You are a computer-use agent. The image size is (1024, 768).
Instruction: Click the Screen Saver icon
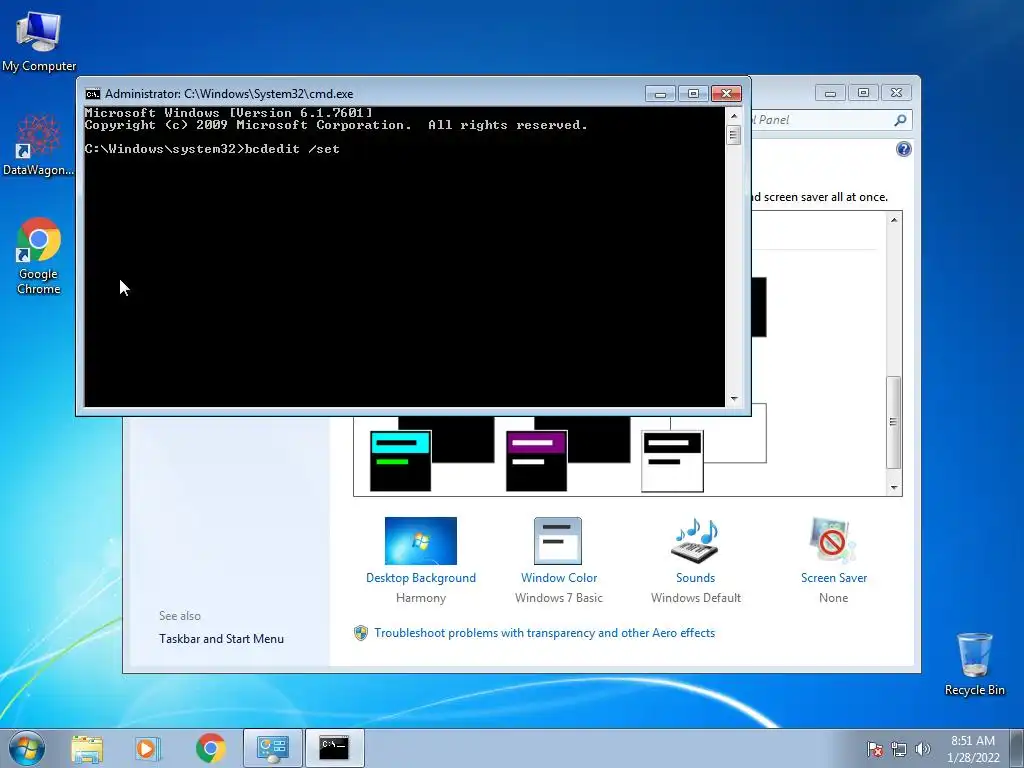[x=833, y=541]
